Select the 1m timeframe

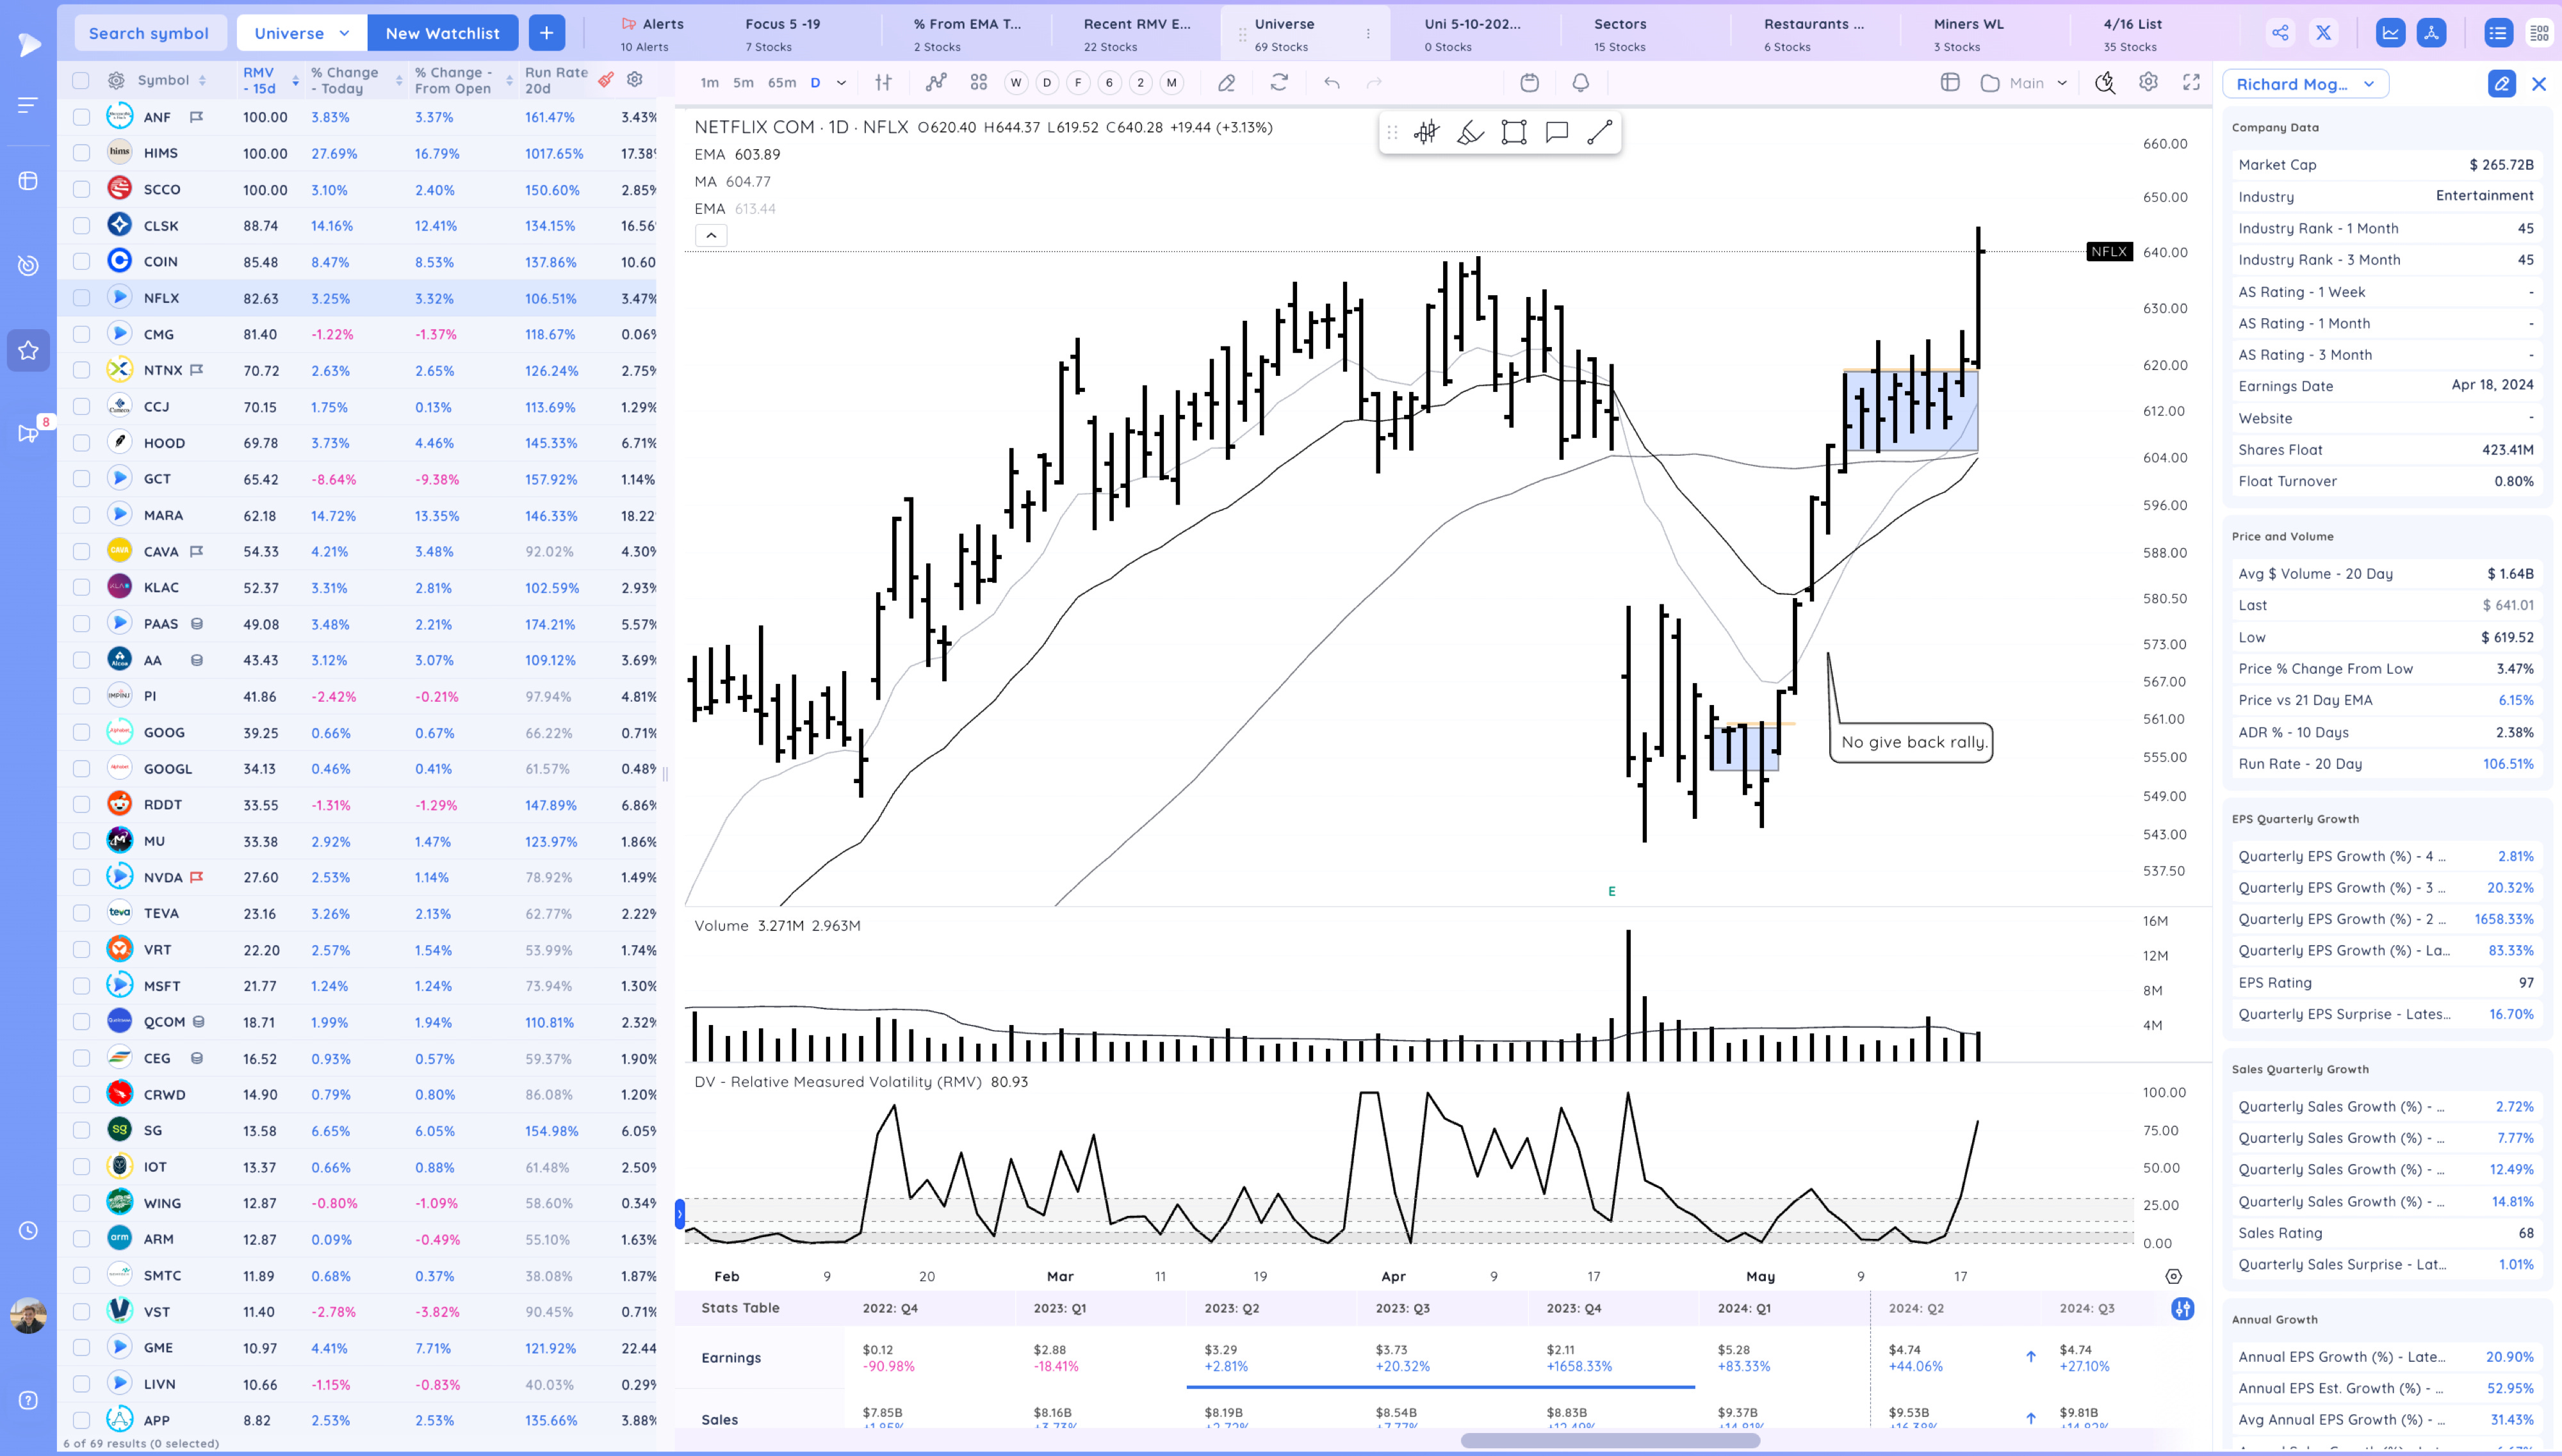click(709, 83)
